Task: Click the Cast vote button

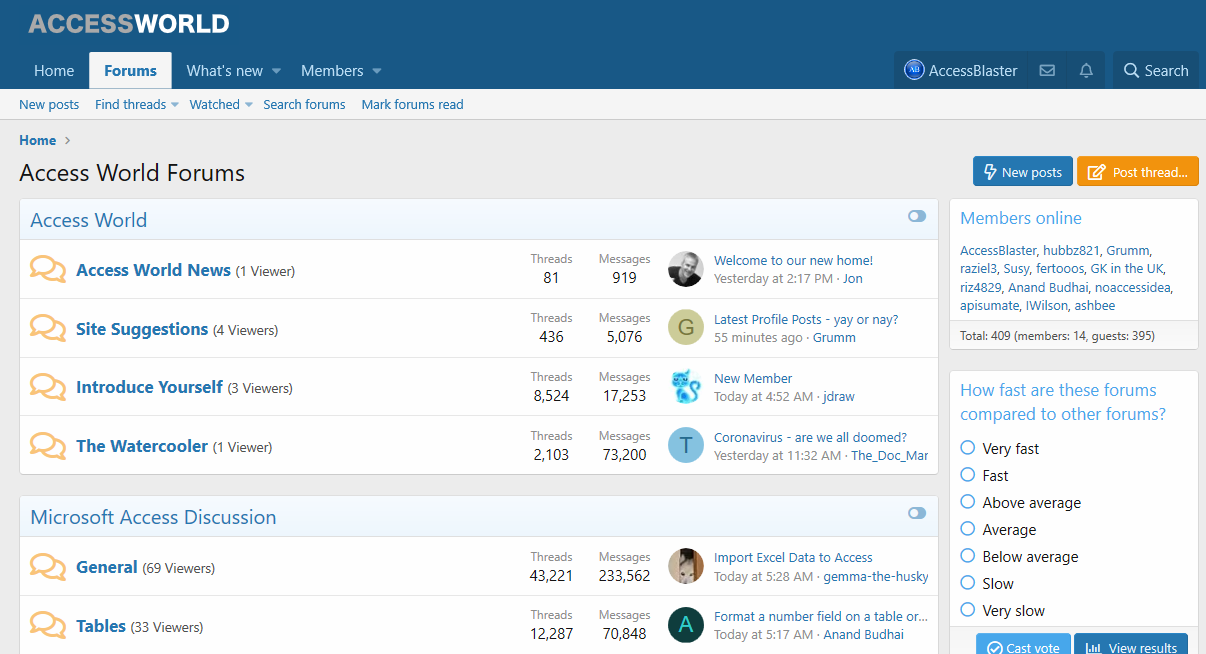Action: [x=1023, y=645]
